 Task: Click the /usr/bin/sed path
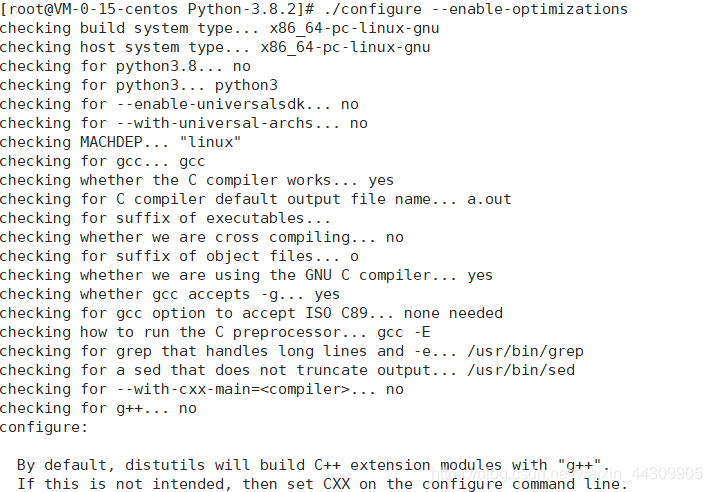coord(521,370)
